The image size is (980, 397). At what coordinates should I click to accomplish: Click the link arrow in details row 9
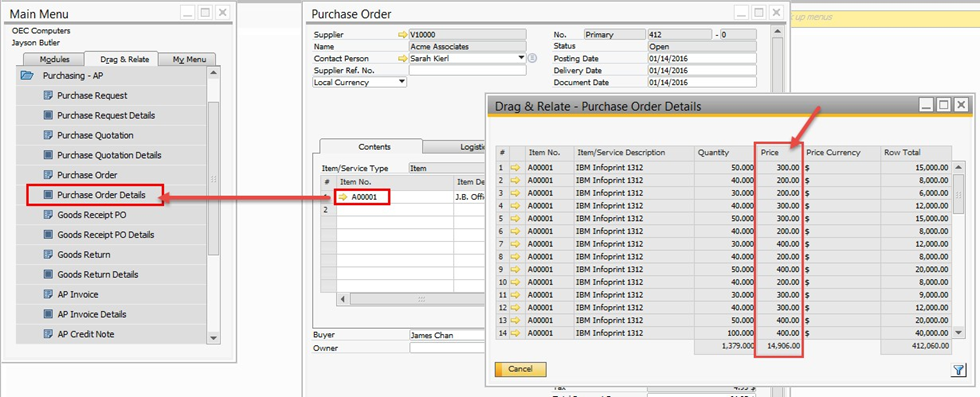pos(516,269)
